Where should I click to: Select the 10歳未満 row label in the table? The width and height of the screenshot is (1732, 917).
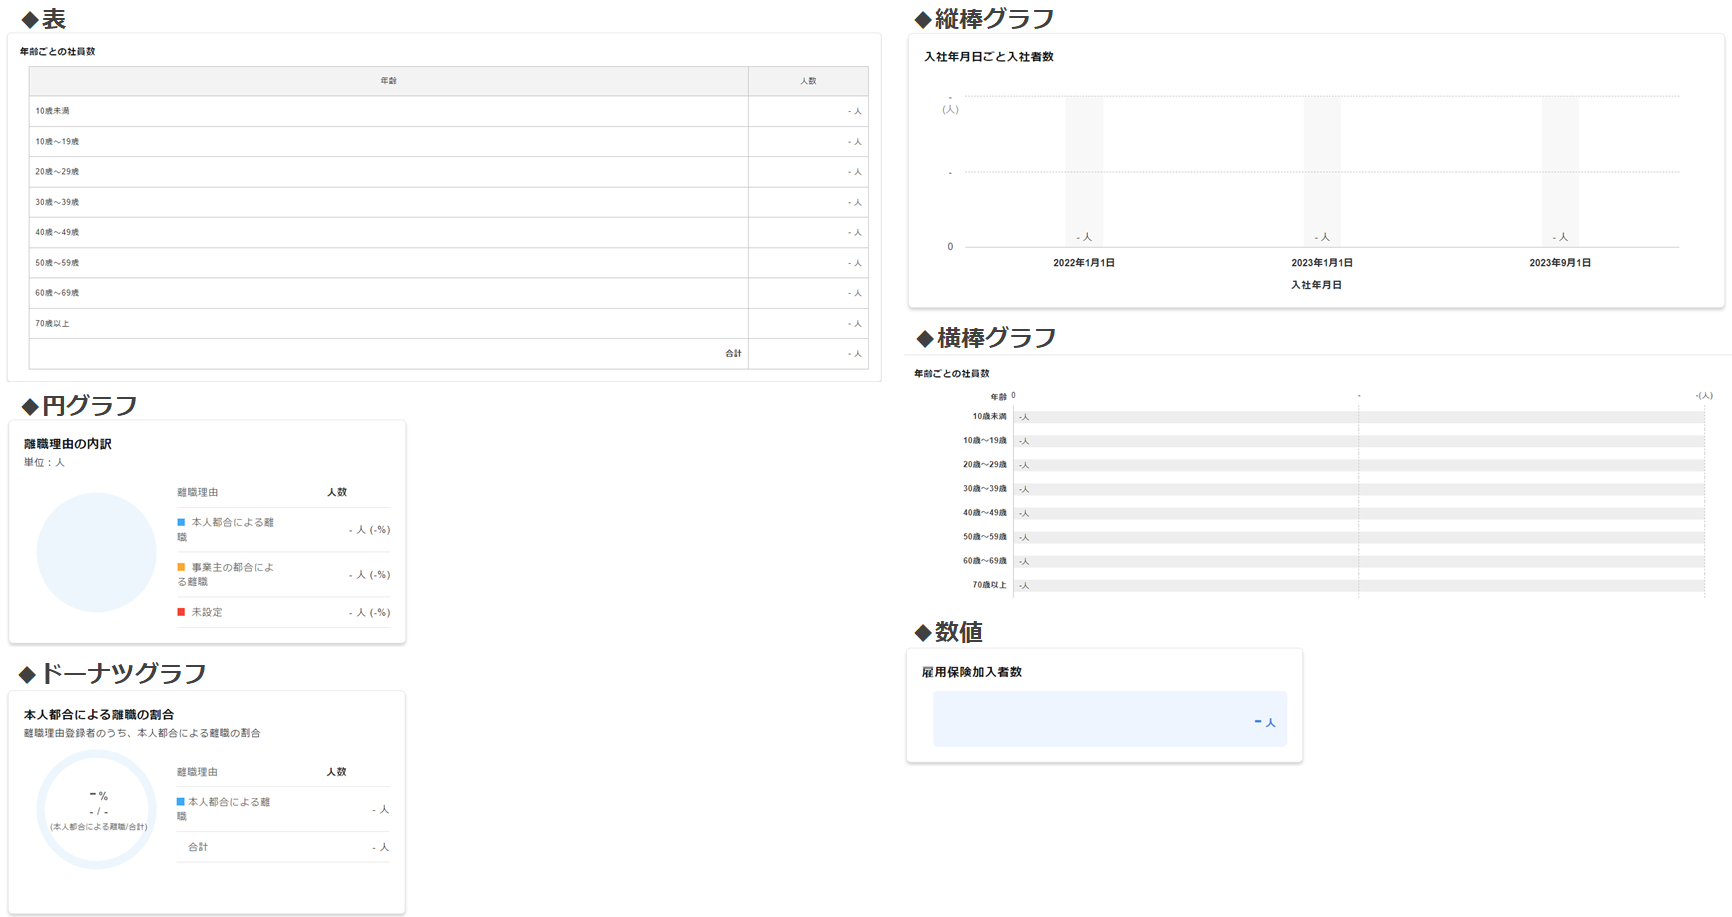click(x=53, y=111)
